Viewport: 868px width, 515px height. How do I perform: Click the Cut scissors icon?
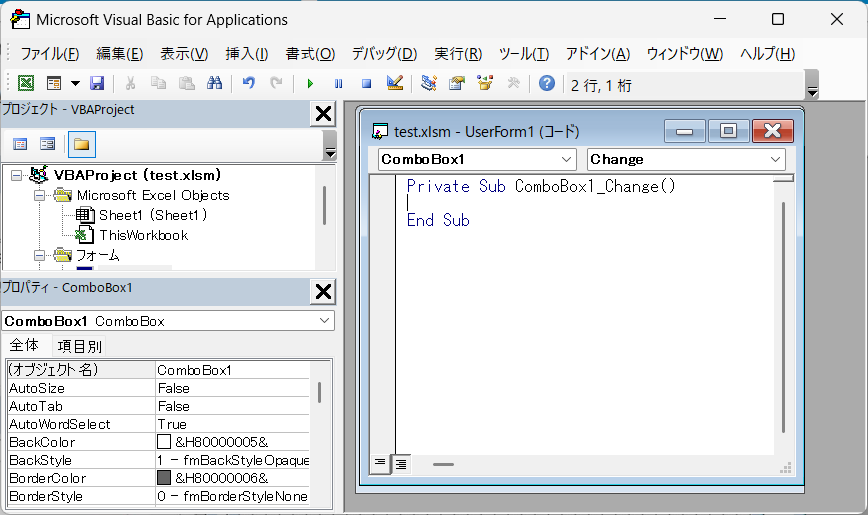click(131, 84)
